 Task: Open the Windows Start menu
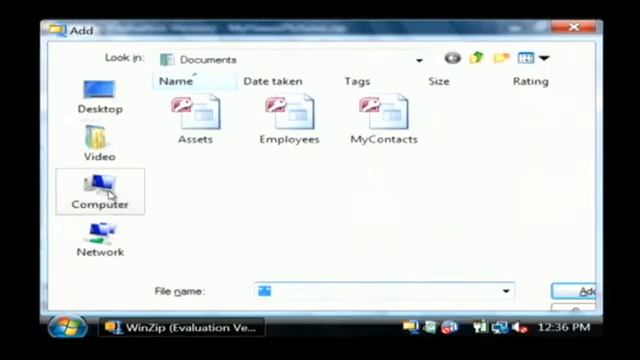[67, 327]
